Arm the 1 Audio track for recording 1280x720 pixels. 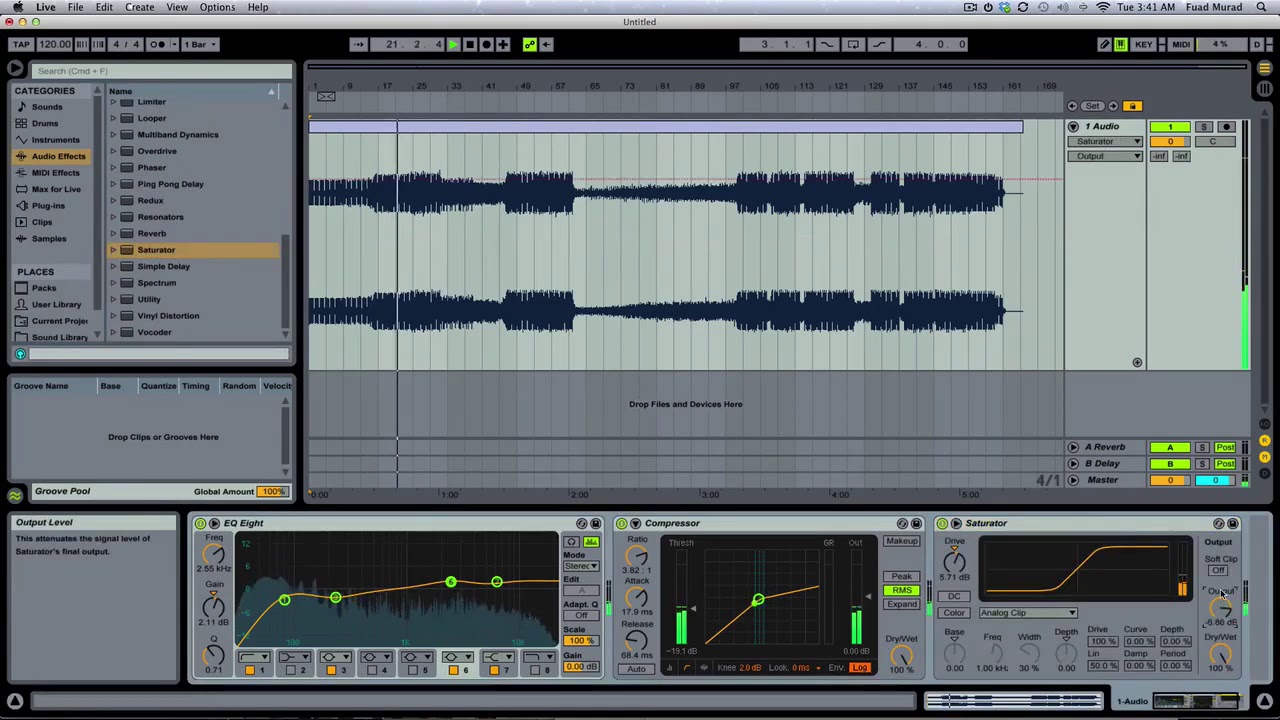pos(1227,127)
